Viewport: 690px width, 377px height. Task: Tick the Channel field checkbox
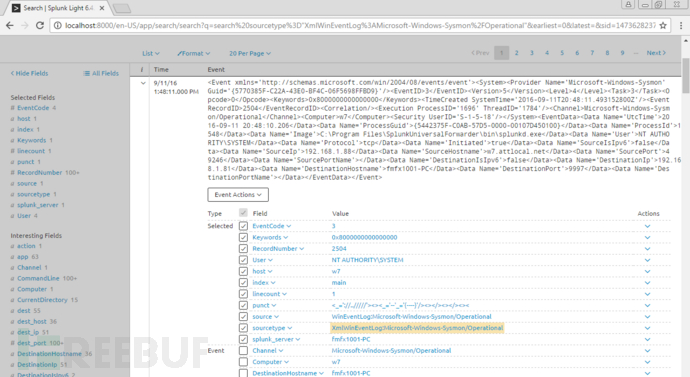243,351
